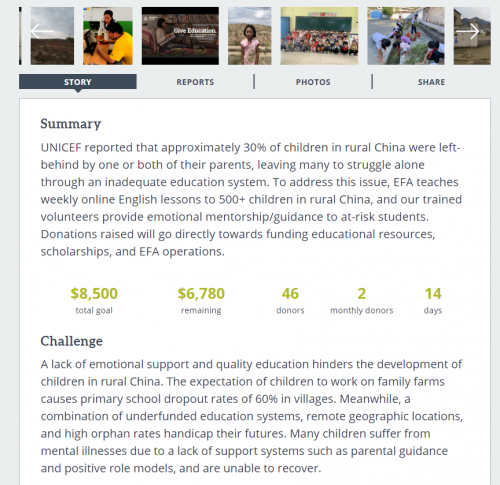Click the 2 monthly donors count
Viewport: 500px width, 485px height.
[x=362, y=294]
